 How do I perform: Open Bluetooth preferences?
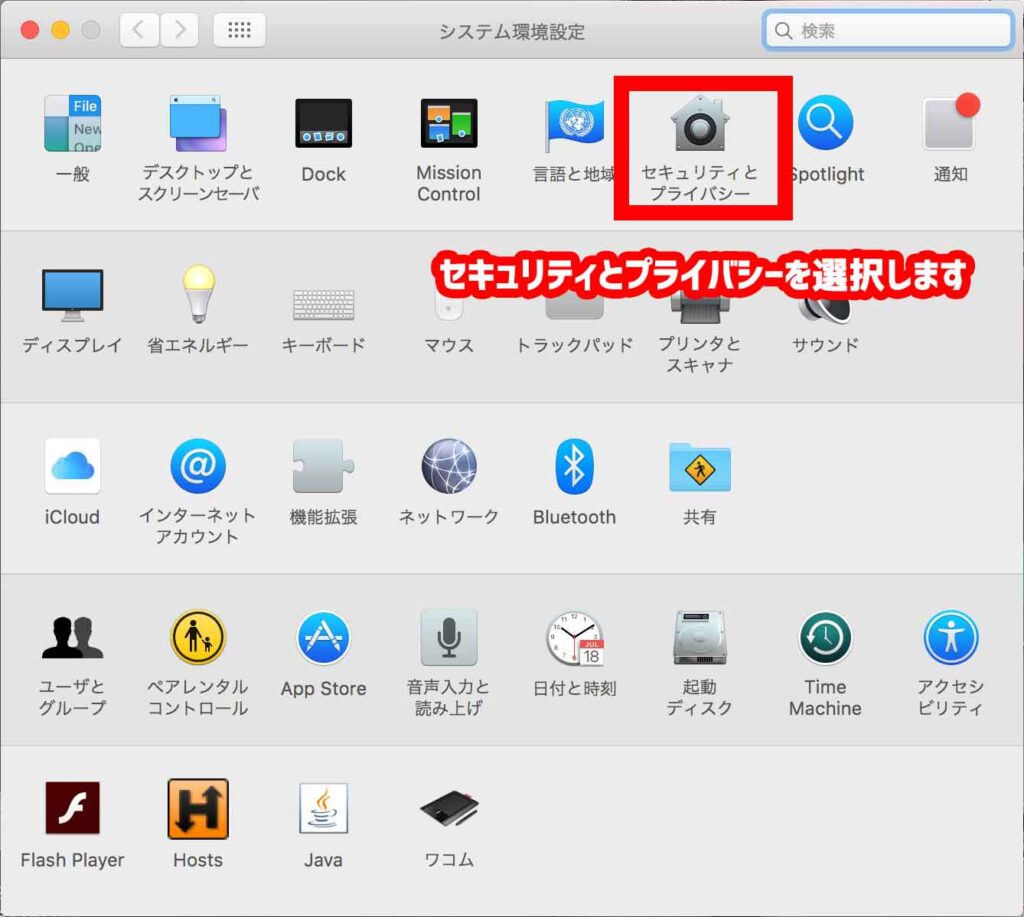pos(574,467)
